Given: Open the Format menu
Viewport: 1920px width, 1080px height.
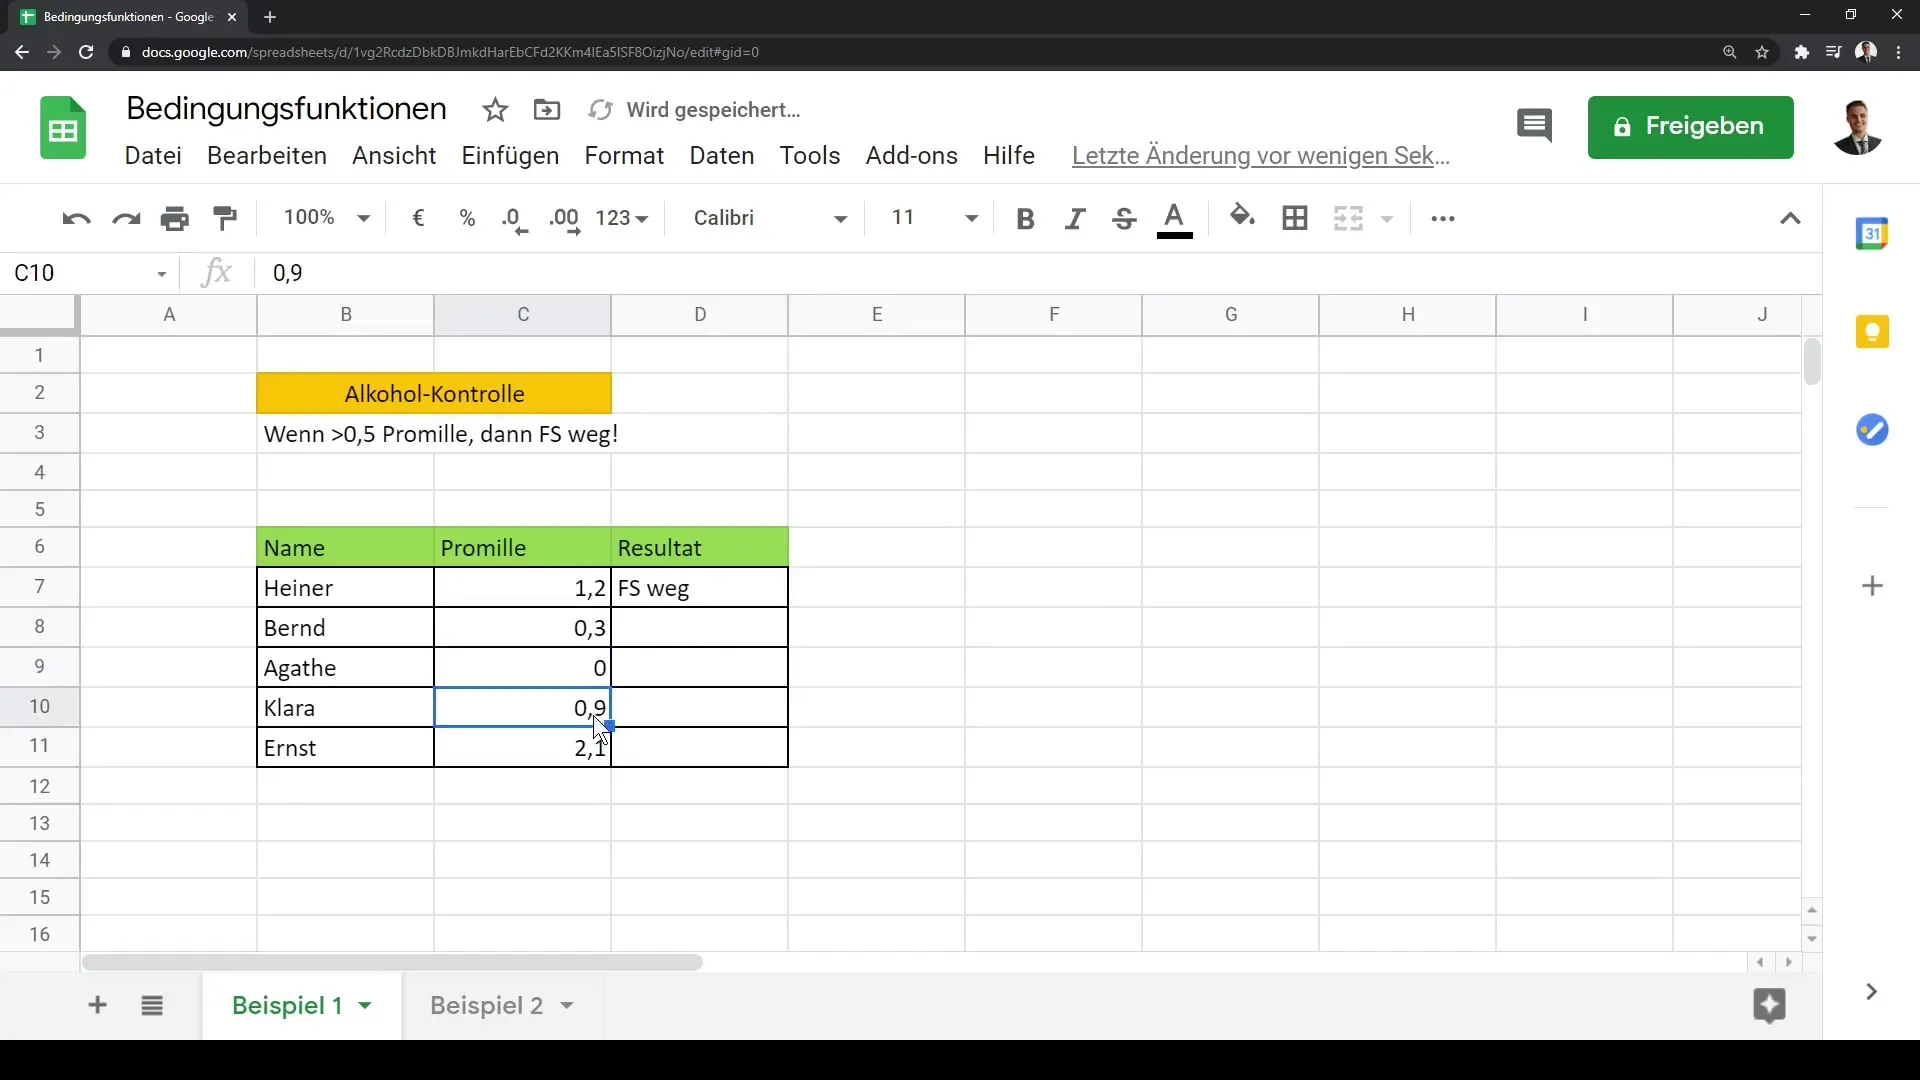Looking at the screenshot, I should 624,156.
